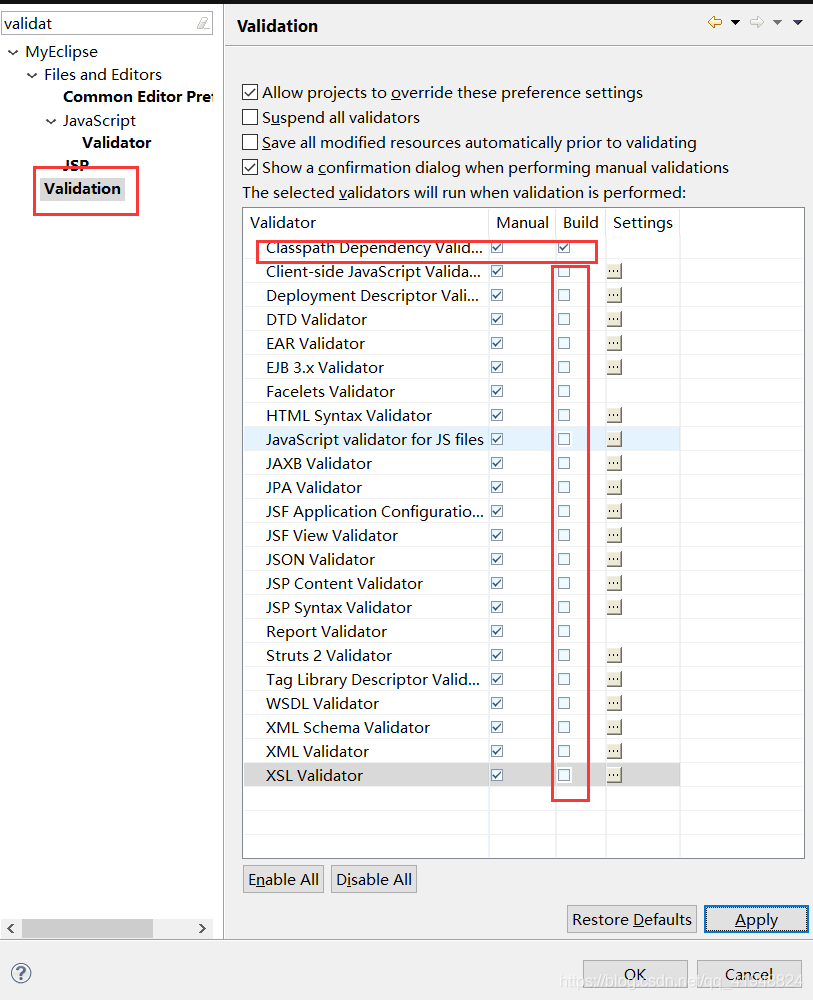Collapse the JavaScript tree node
The width and height of the screenshot is (813, 1000).
point(51,121)
